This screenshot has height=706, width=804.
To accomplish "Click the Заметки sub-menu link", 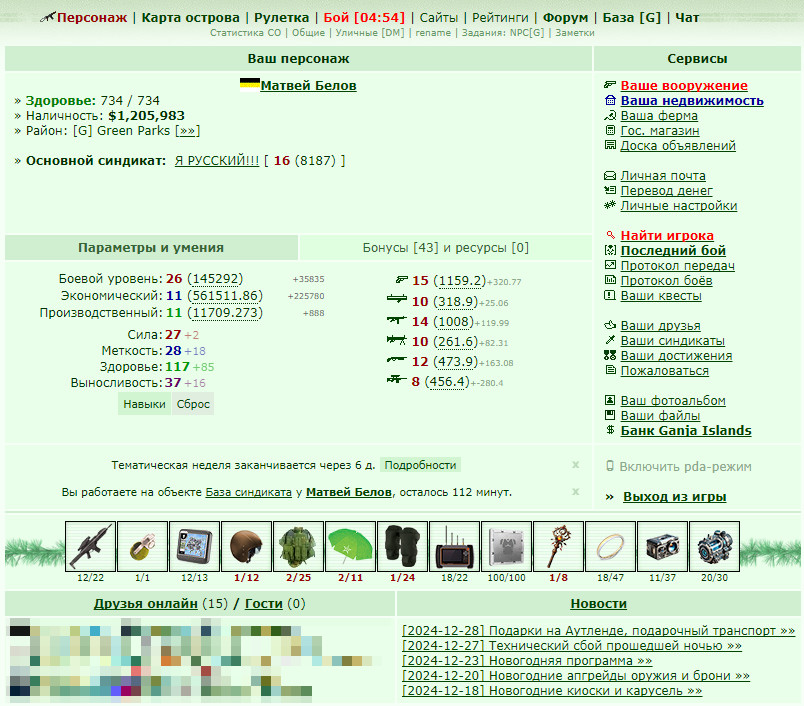I will click(575, 33).
